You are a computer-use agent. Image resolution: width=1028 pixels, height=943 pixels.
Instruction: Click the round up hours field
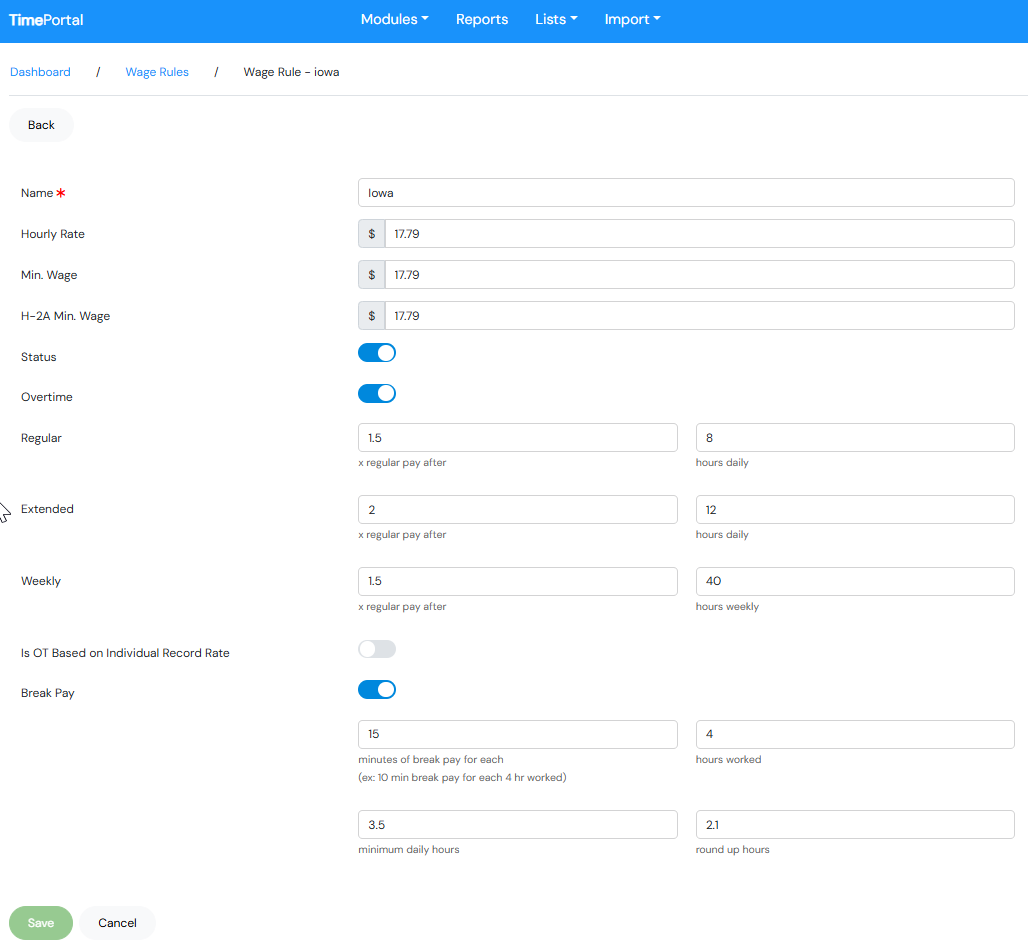point(855,825)
